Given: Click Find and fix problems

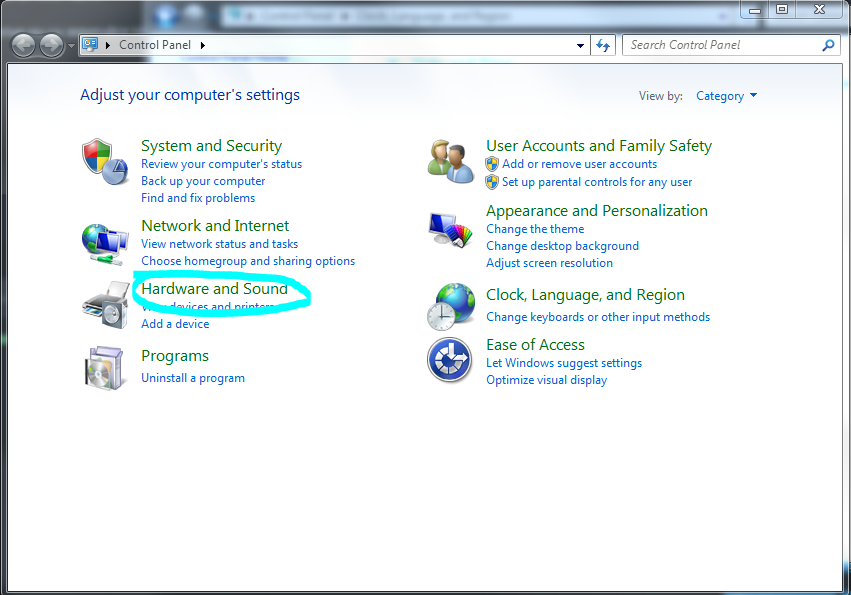Looking at the screenshot, I should tap(198, 198).
